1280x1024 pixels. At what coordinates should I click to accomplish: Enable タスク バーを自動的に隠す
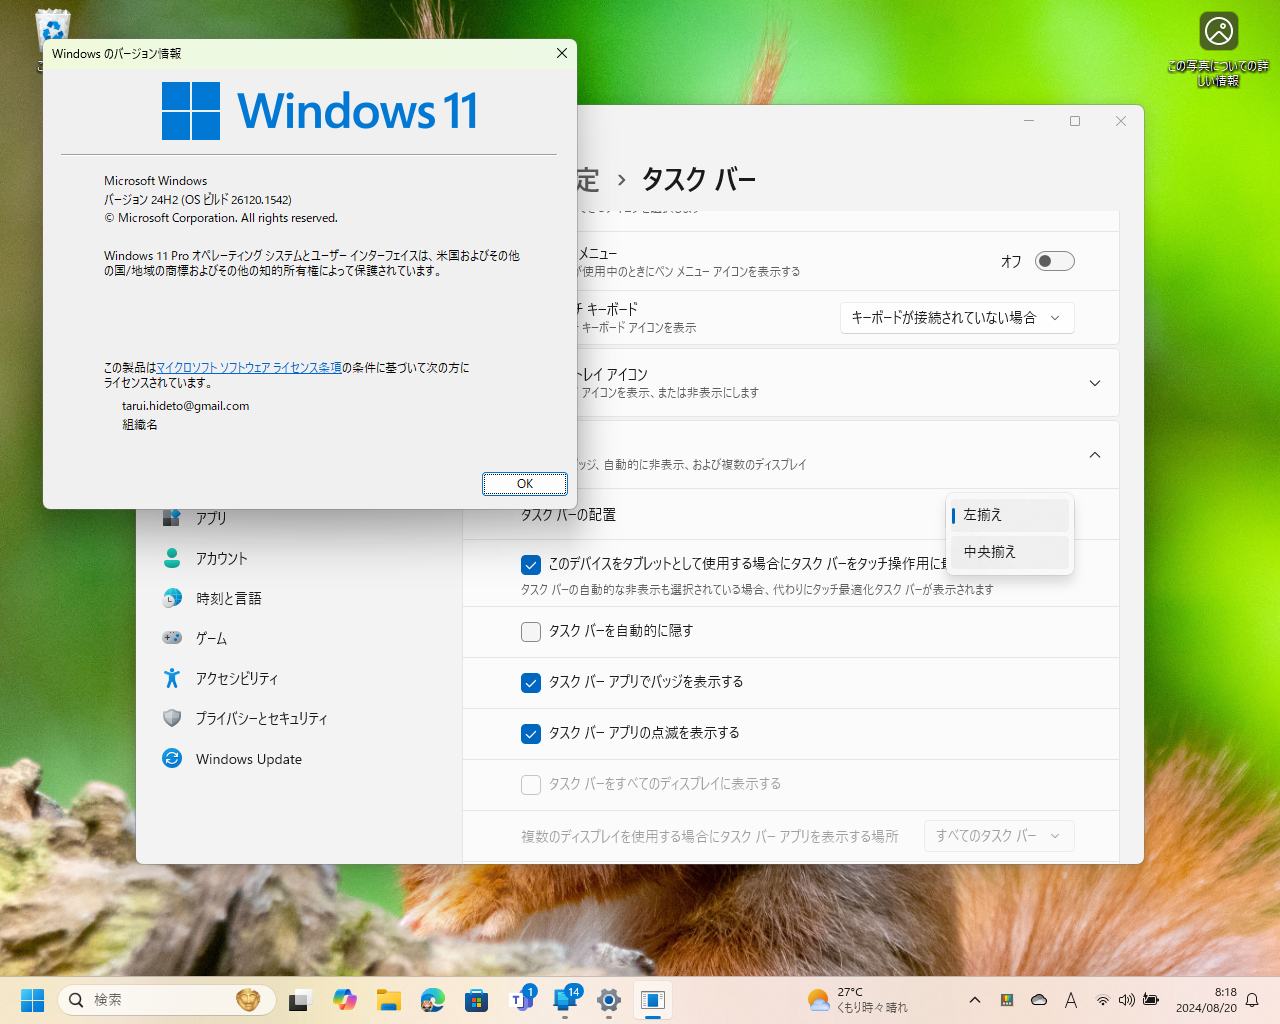pyautogui.click(x=531, y=631)
